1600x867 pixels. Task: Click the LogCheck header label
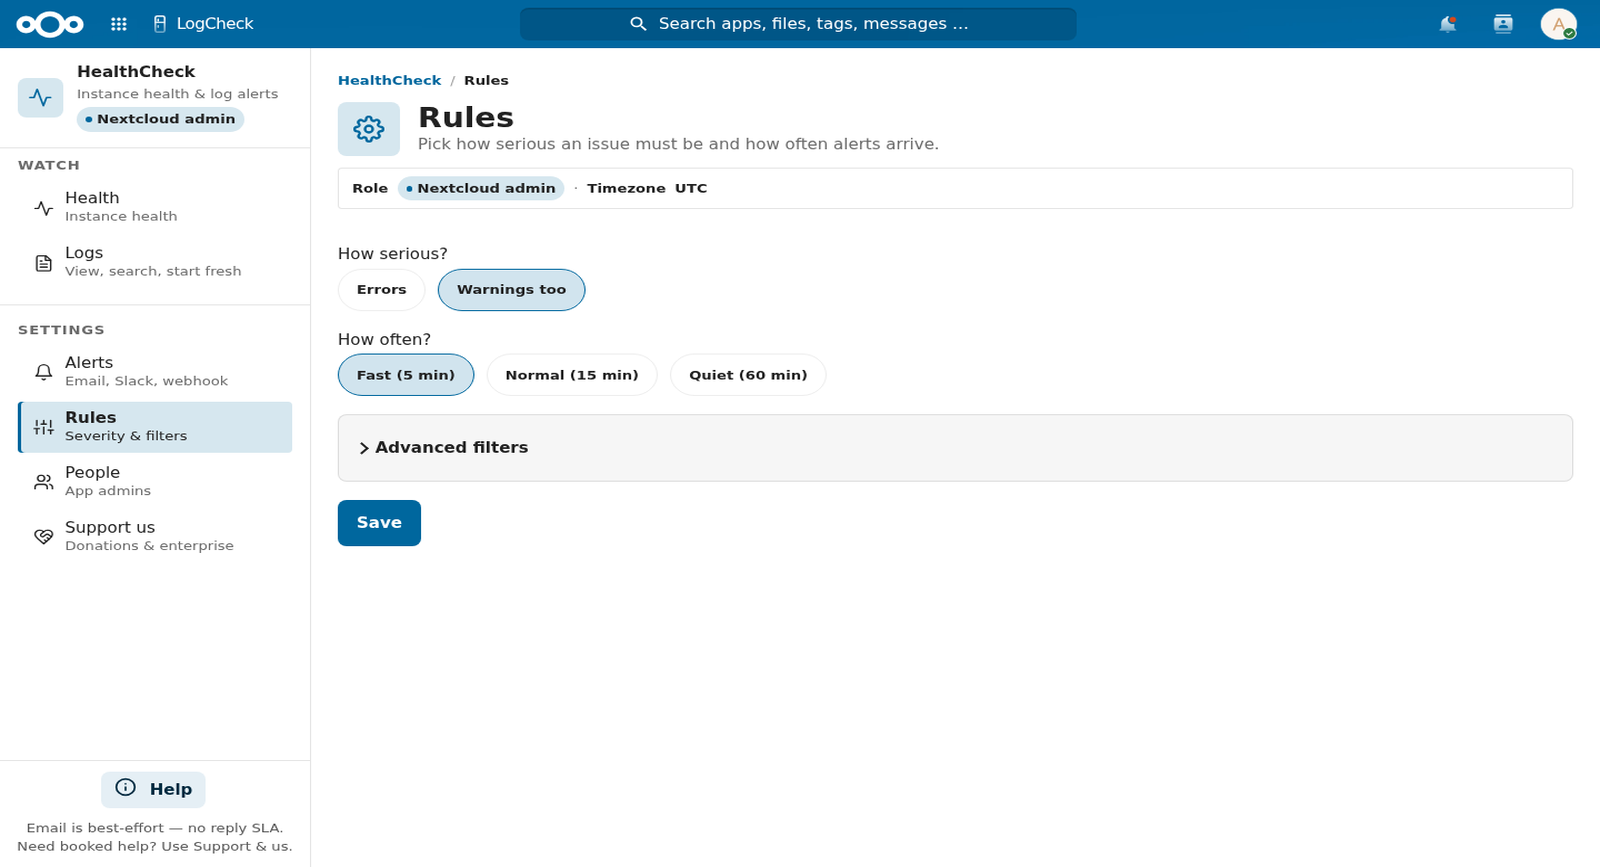(x=215, y=24)
